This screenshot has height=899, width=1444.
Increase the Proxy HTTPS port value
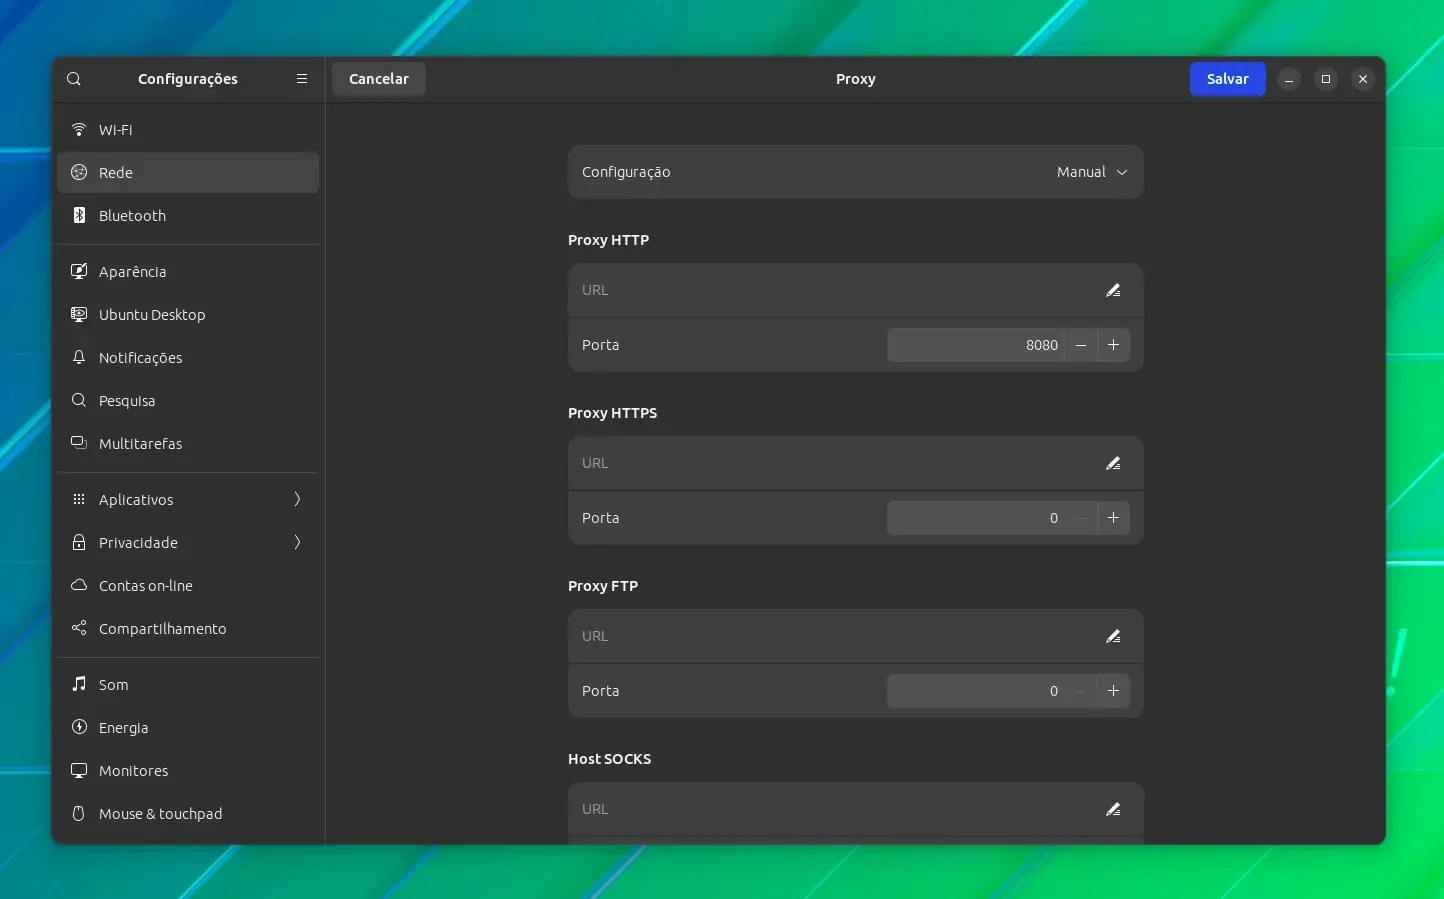1113,518
